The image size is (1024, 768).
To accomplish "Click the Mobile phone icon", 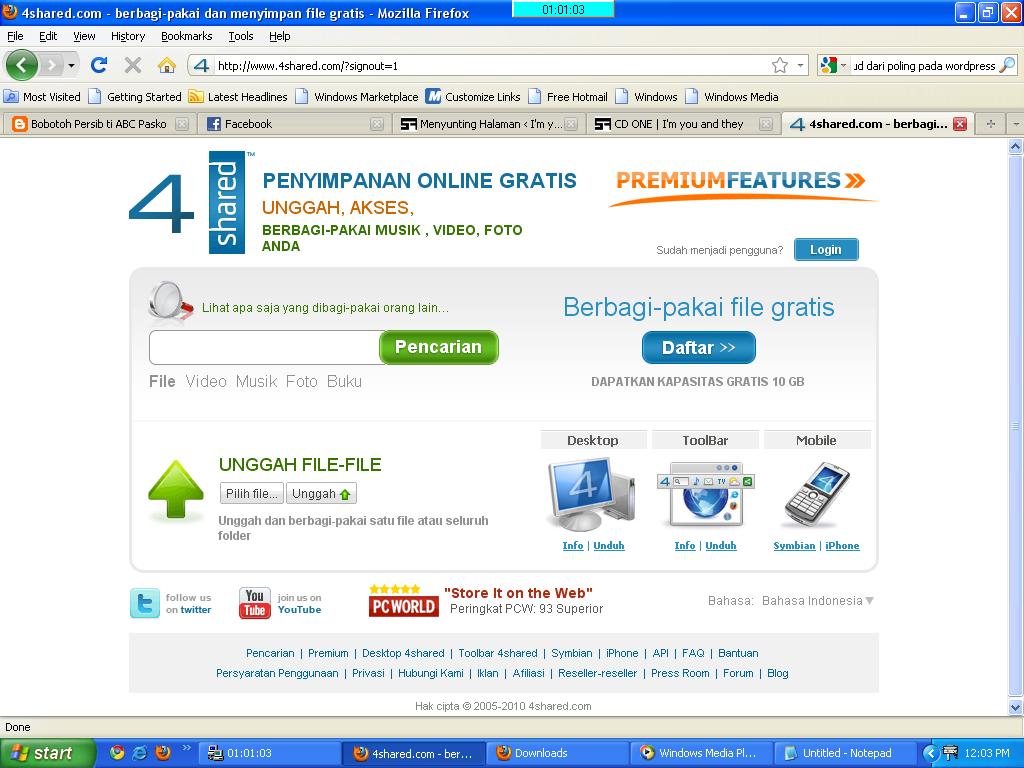I will (818, 495).
